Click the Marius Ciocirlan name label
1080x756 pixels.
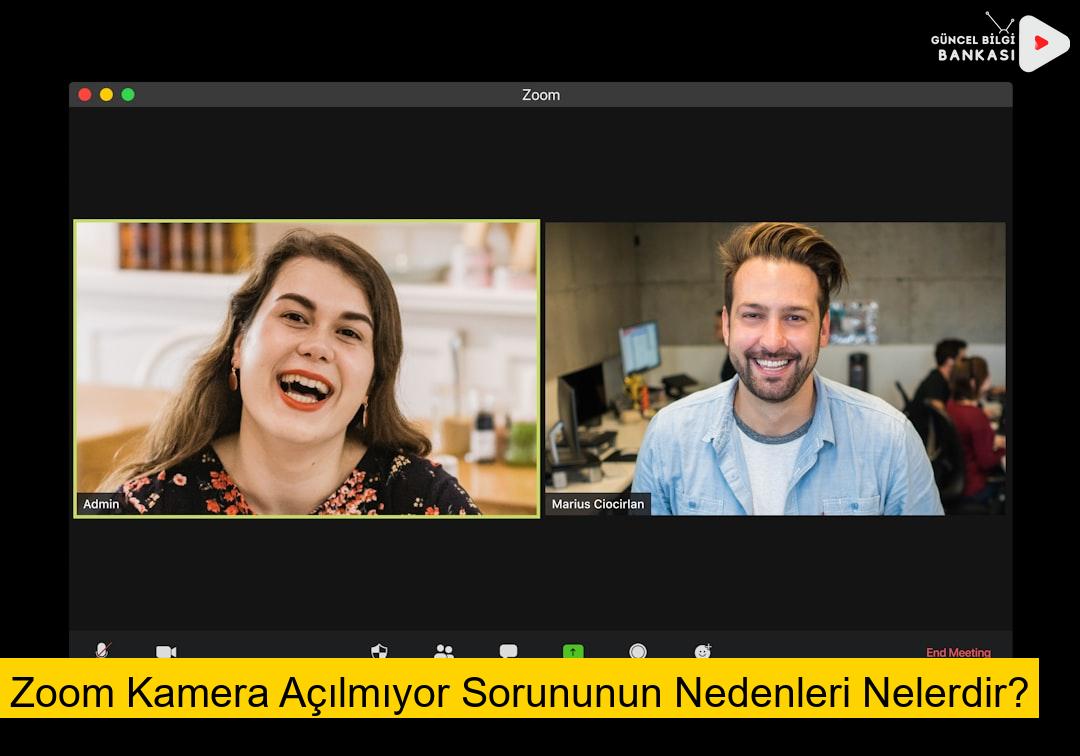(x=598, y=504)
